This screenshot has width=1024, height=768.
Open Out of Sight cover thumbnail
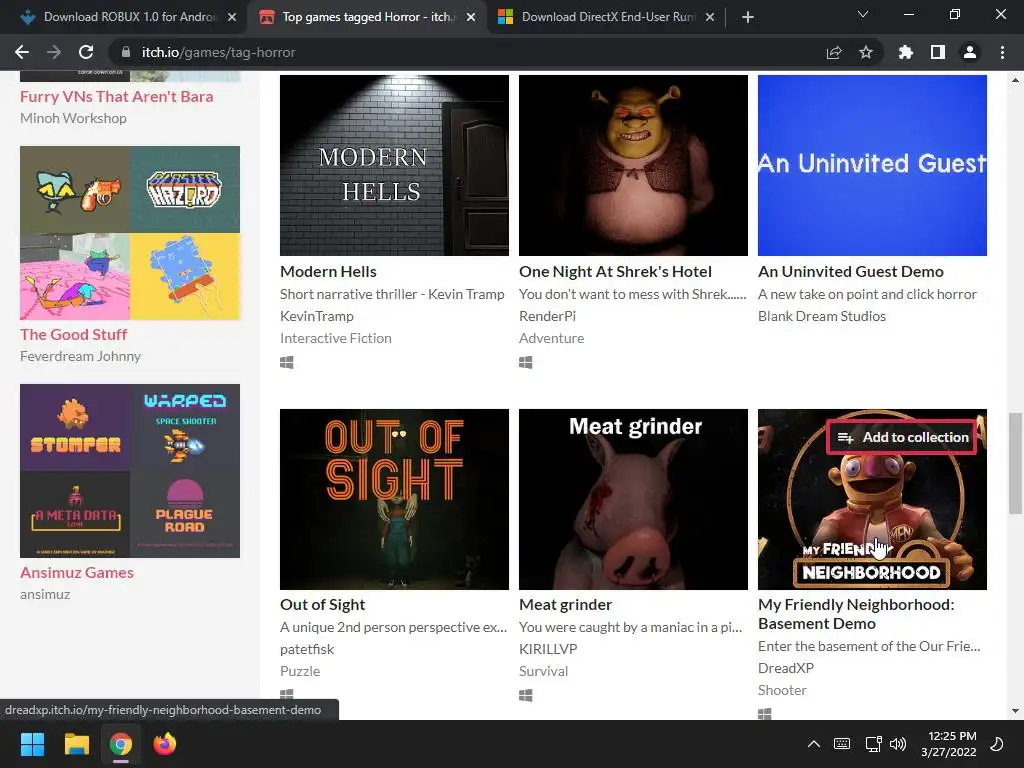coord(394,500)
